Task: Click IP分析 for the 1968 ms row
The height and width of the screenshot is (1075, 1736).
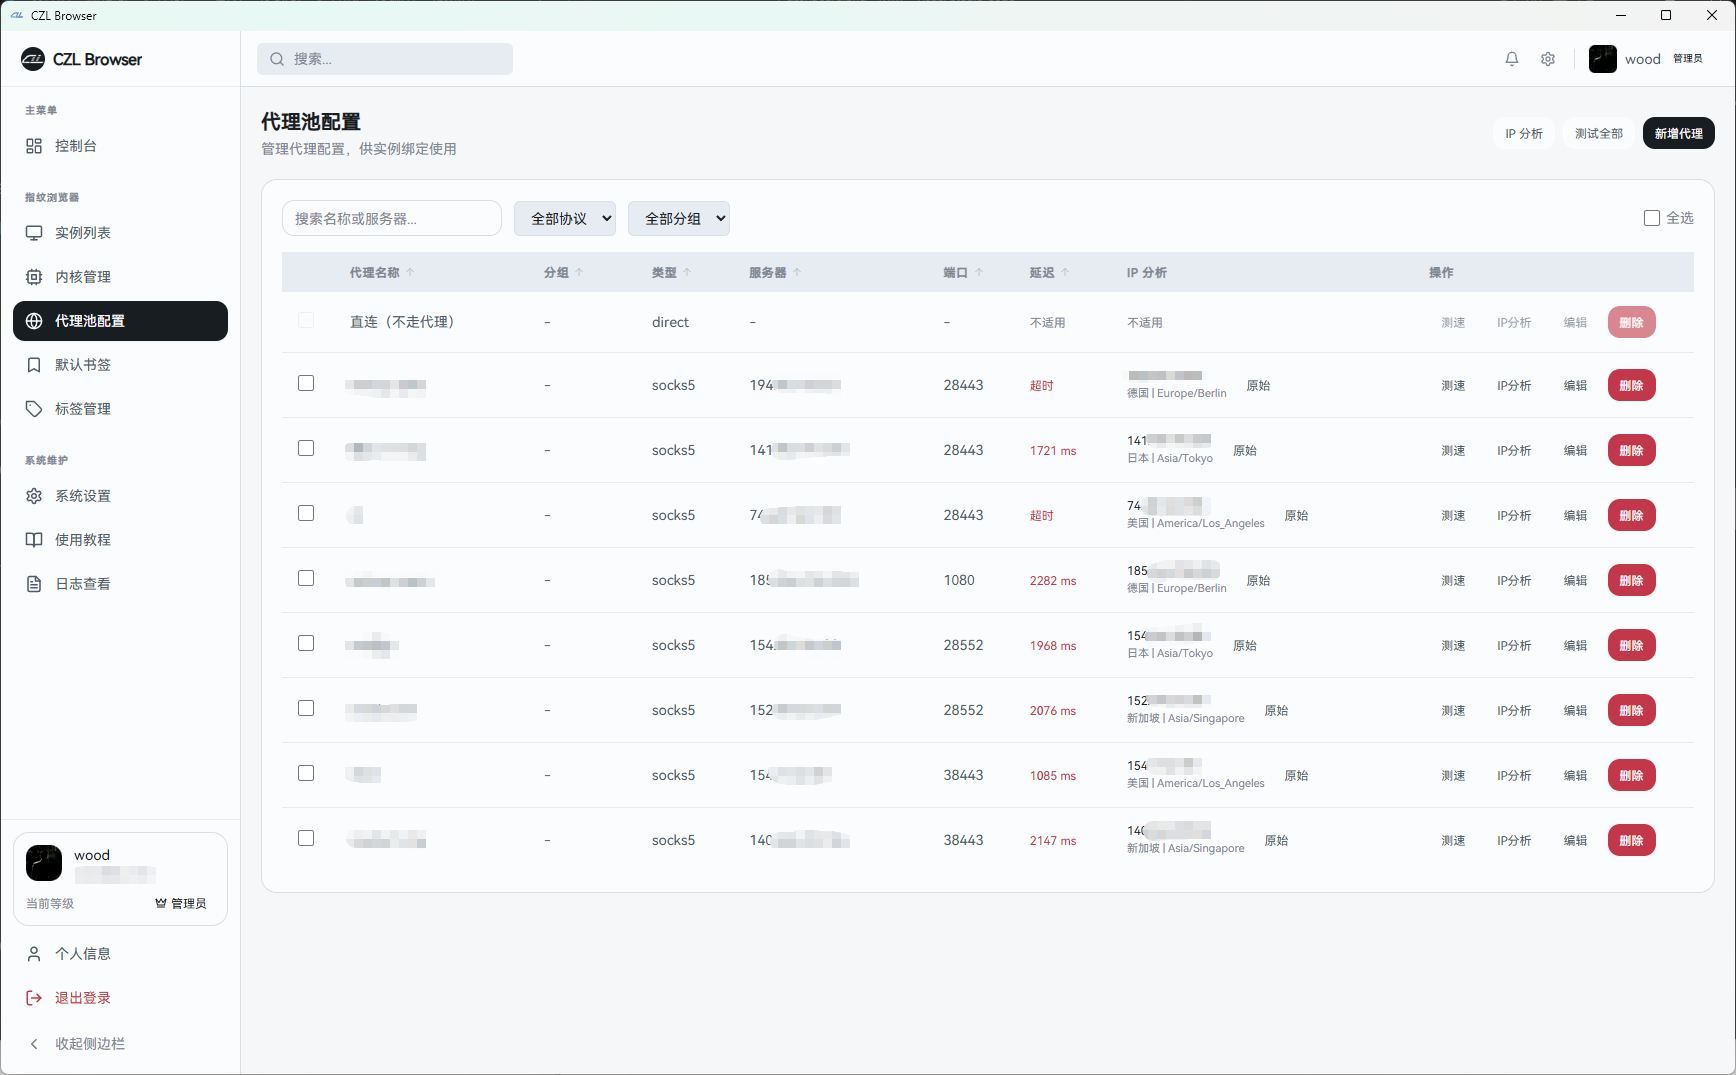Action: [1514, 645]
